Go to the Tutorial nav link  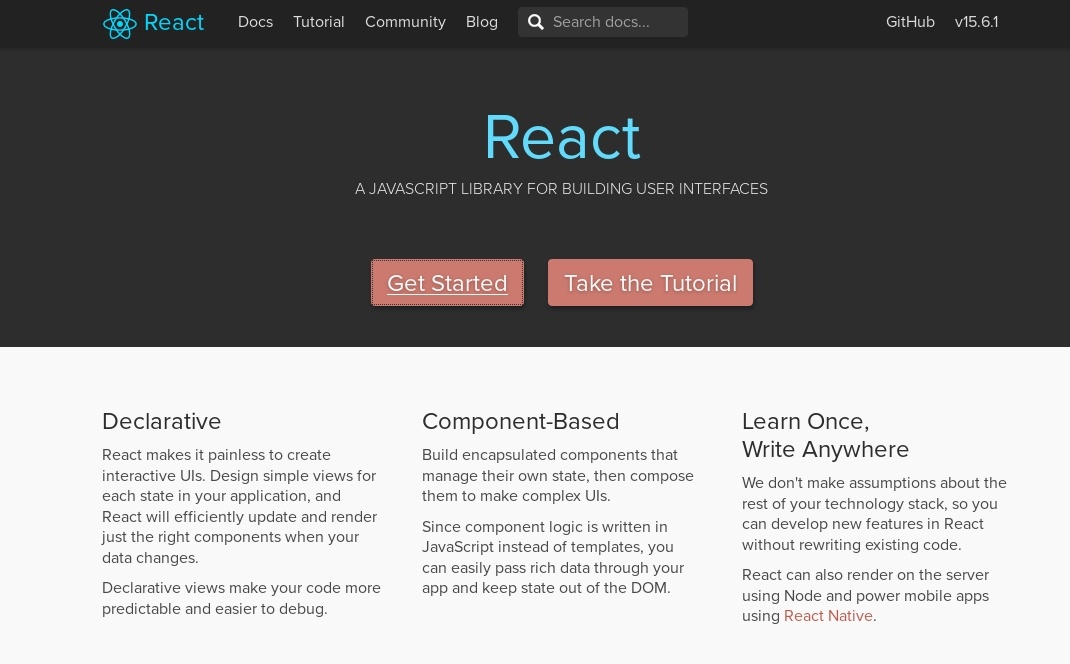(x=319, y=22)
